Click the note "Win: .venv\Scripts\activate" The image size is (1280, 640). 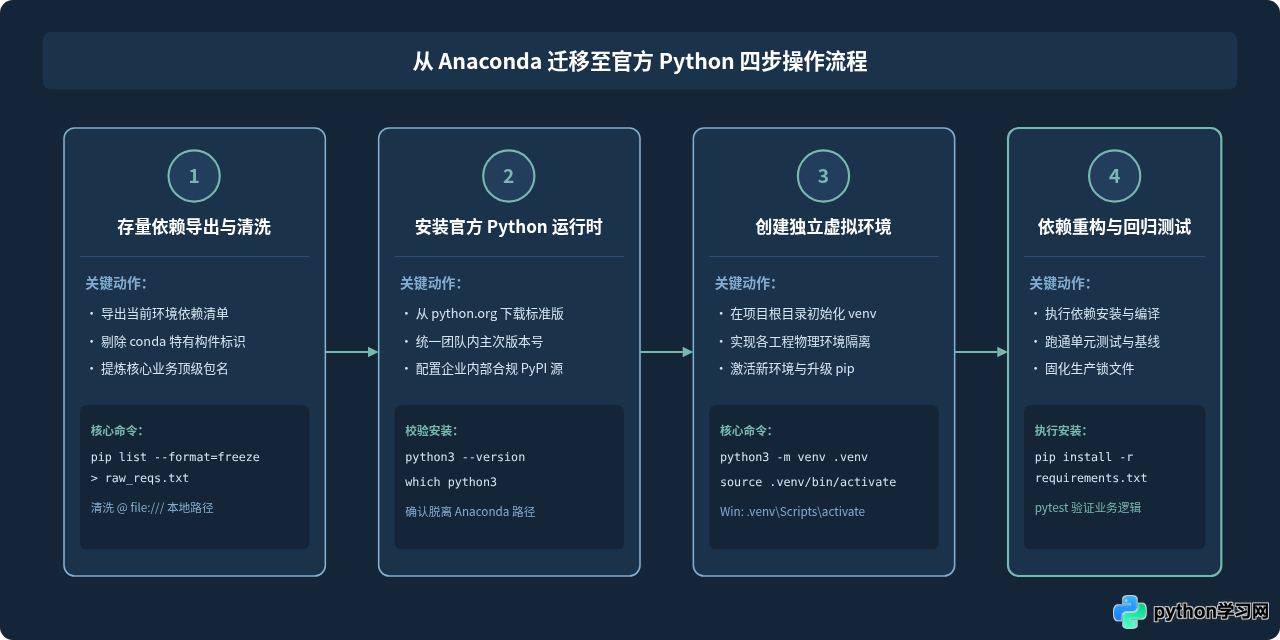coord(792,512)
